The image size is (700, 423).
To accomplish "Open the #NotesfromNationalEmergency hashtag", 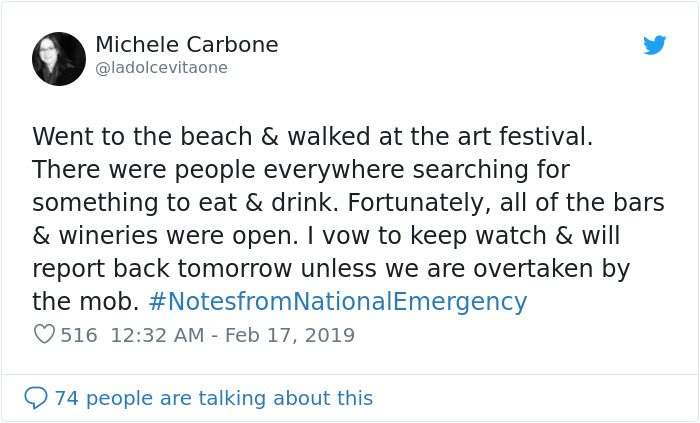I will 337,301.
